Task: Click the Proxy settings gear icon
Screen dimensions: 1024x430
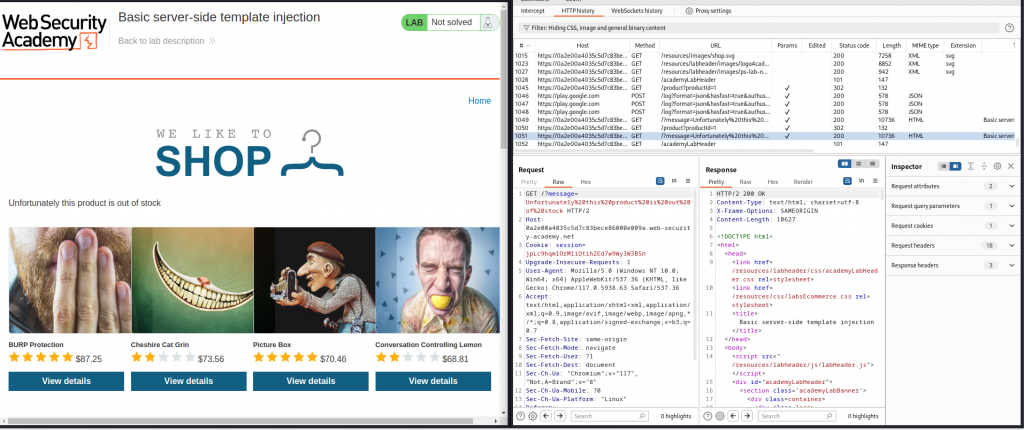Action: pos(689,11)
